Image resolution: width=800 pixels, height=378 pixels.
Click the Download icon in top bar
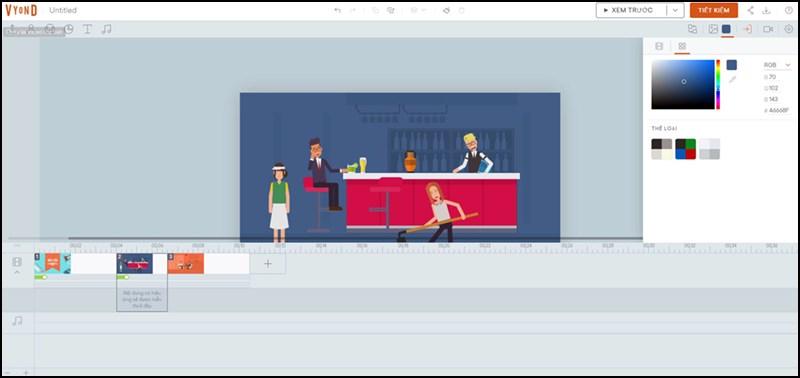pyautogui.click(x=766, y=10)
